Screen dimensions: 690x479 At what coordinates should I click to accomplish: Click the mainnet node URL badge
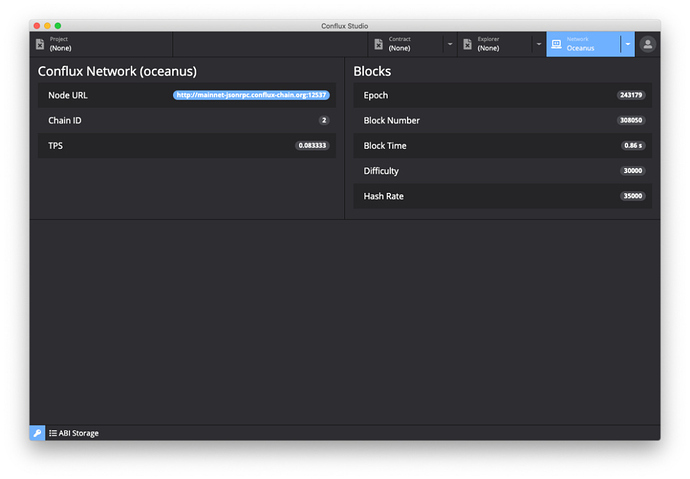tap(251, 95)
